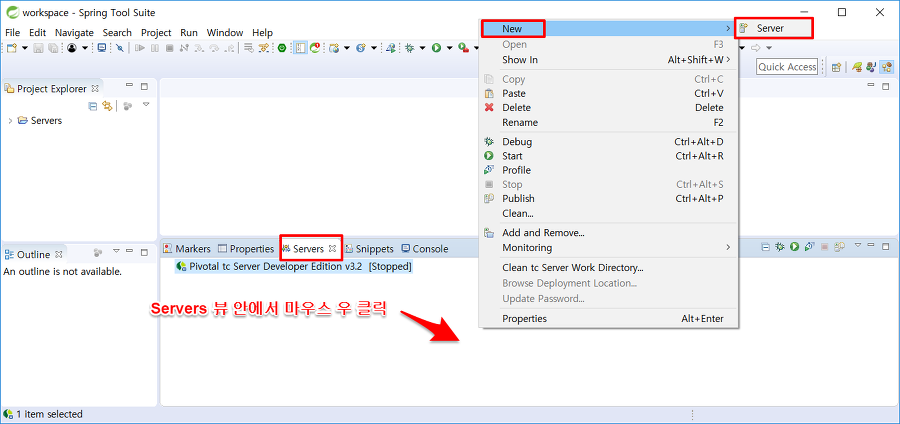Open the Outline view menu triangle

pyautogui.click(x=117, y=251)
